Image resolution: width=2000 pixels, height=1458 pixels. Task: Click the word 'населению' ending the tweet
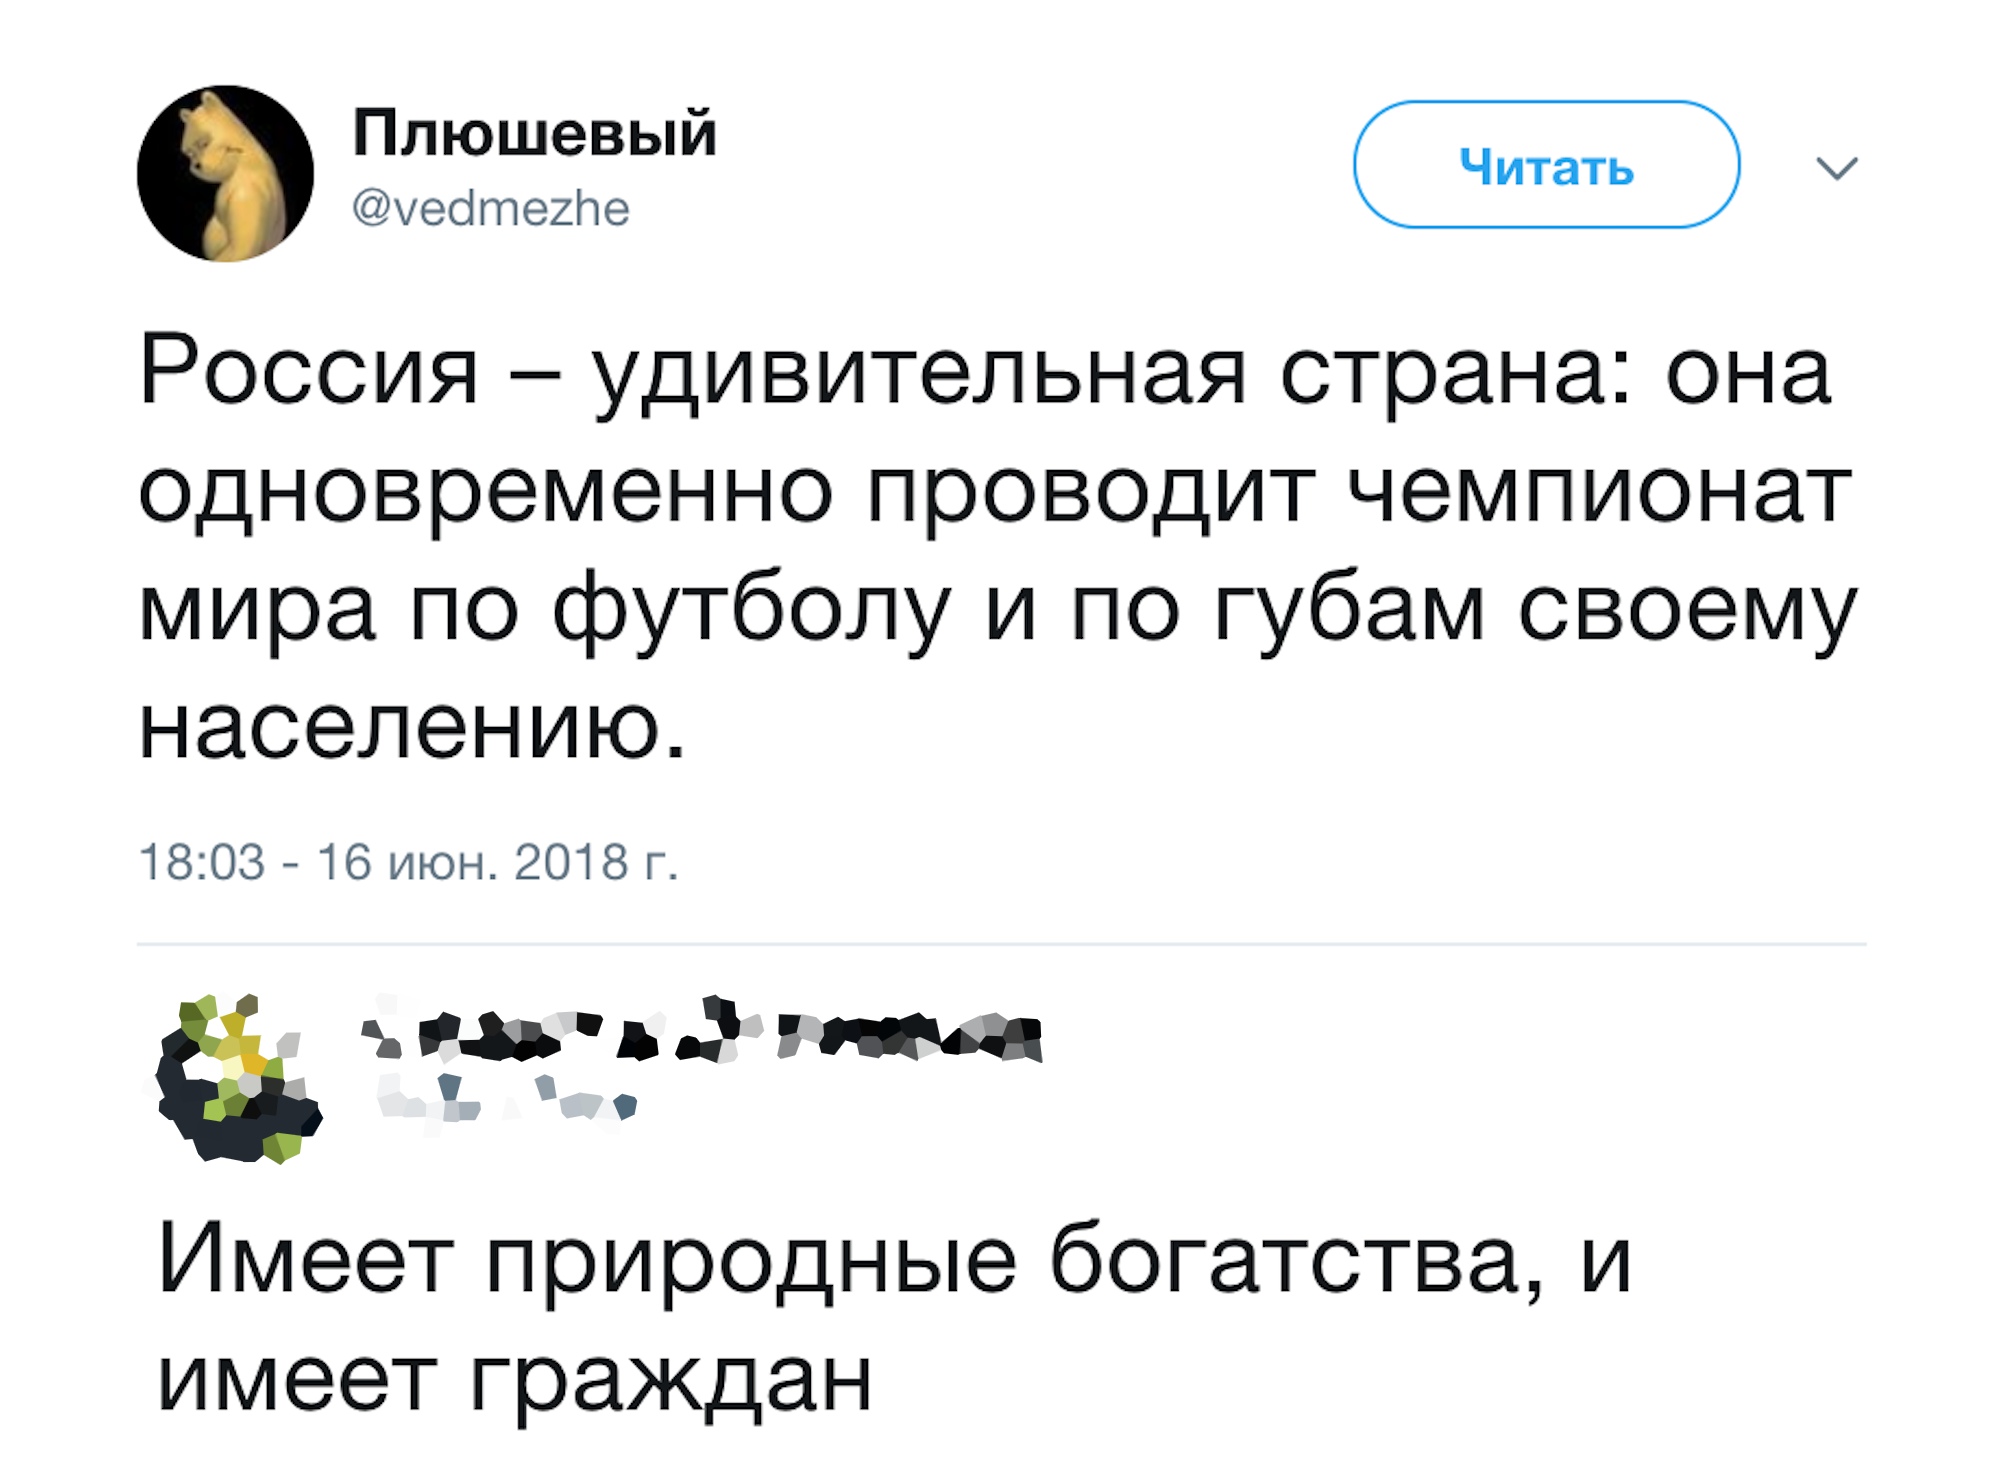pyautogui.click(x=412, y=727)
